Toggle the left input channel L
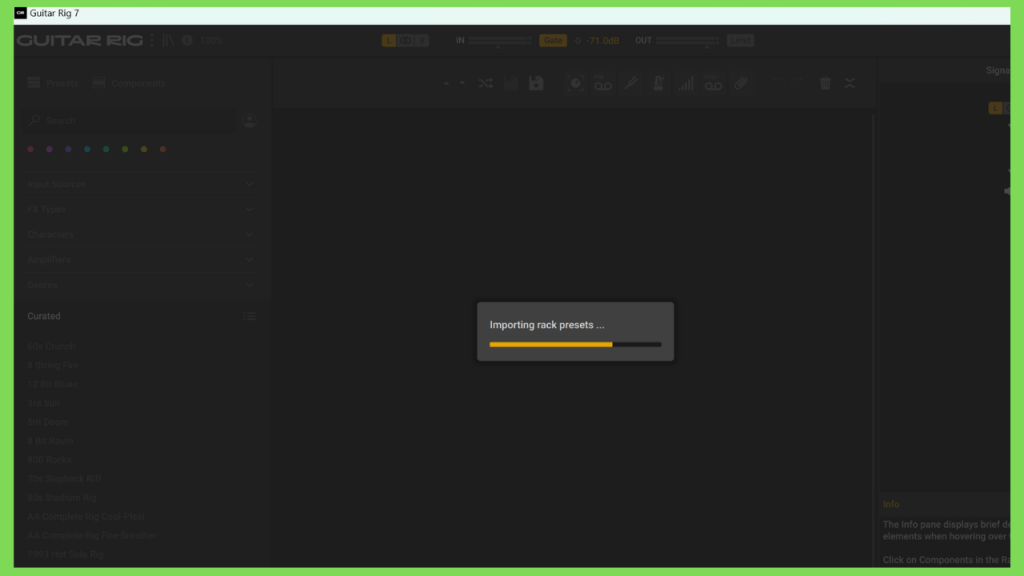Viewport: 1024px width, 576px height. (x=389, y=40)
